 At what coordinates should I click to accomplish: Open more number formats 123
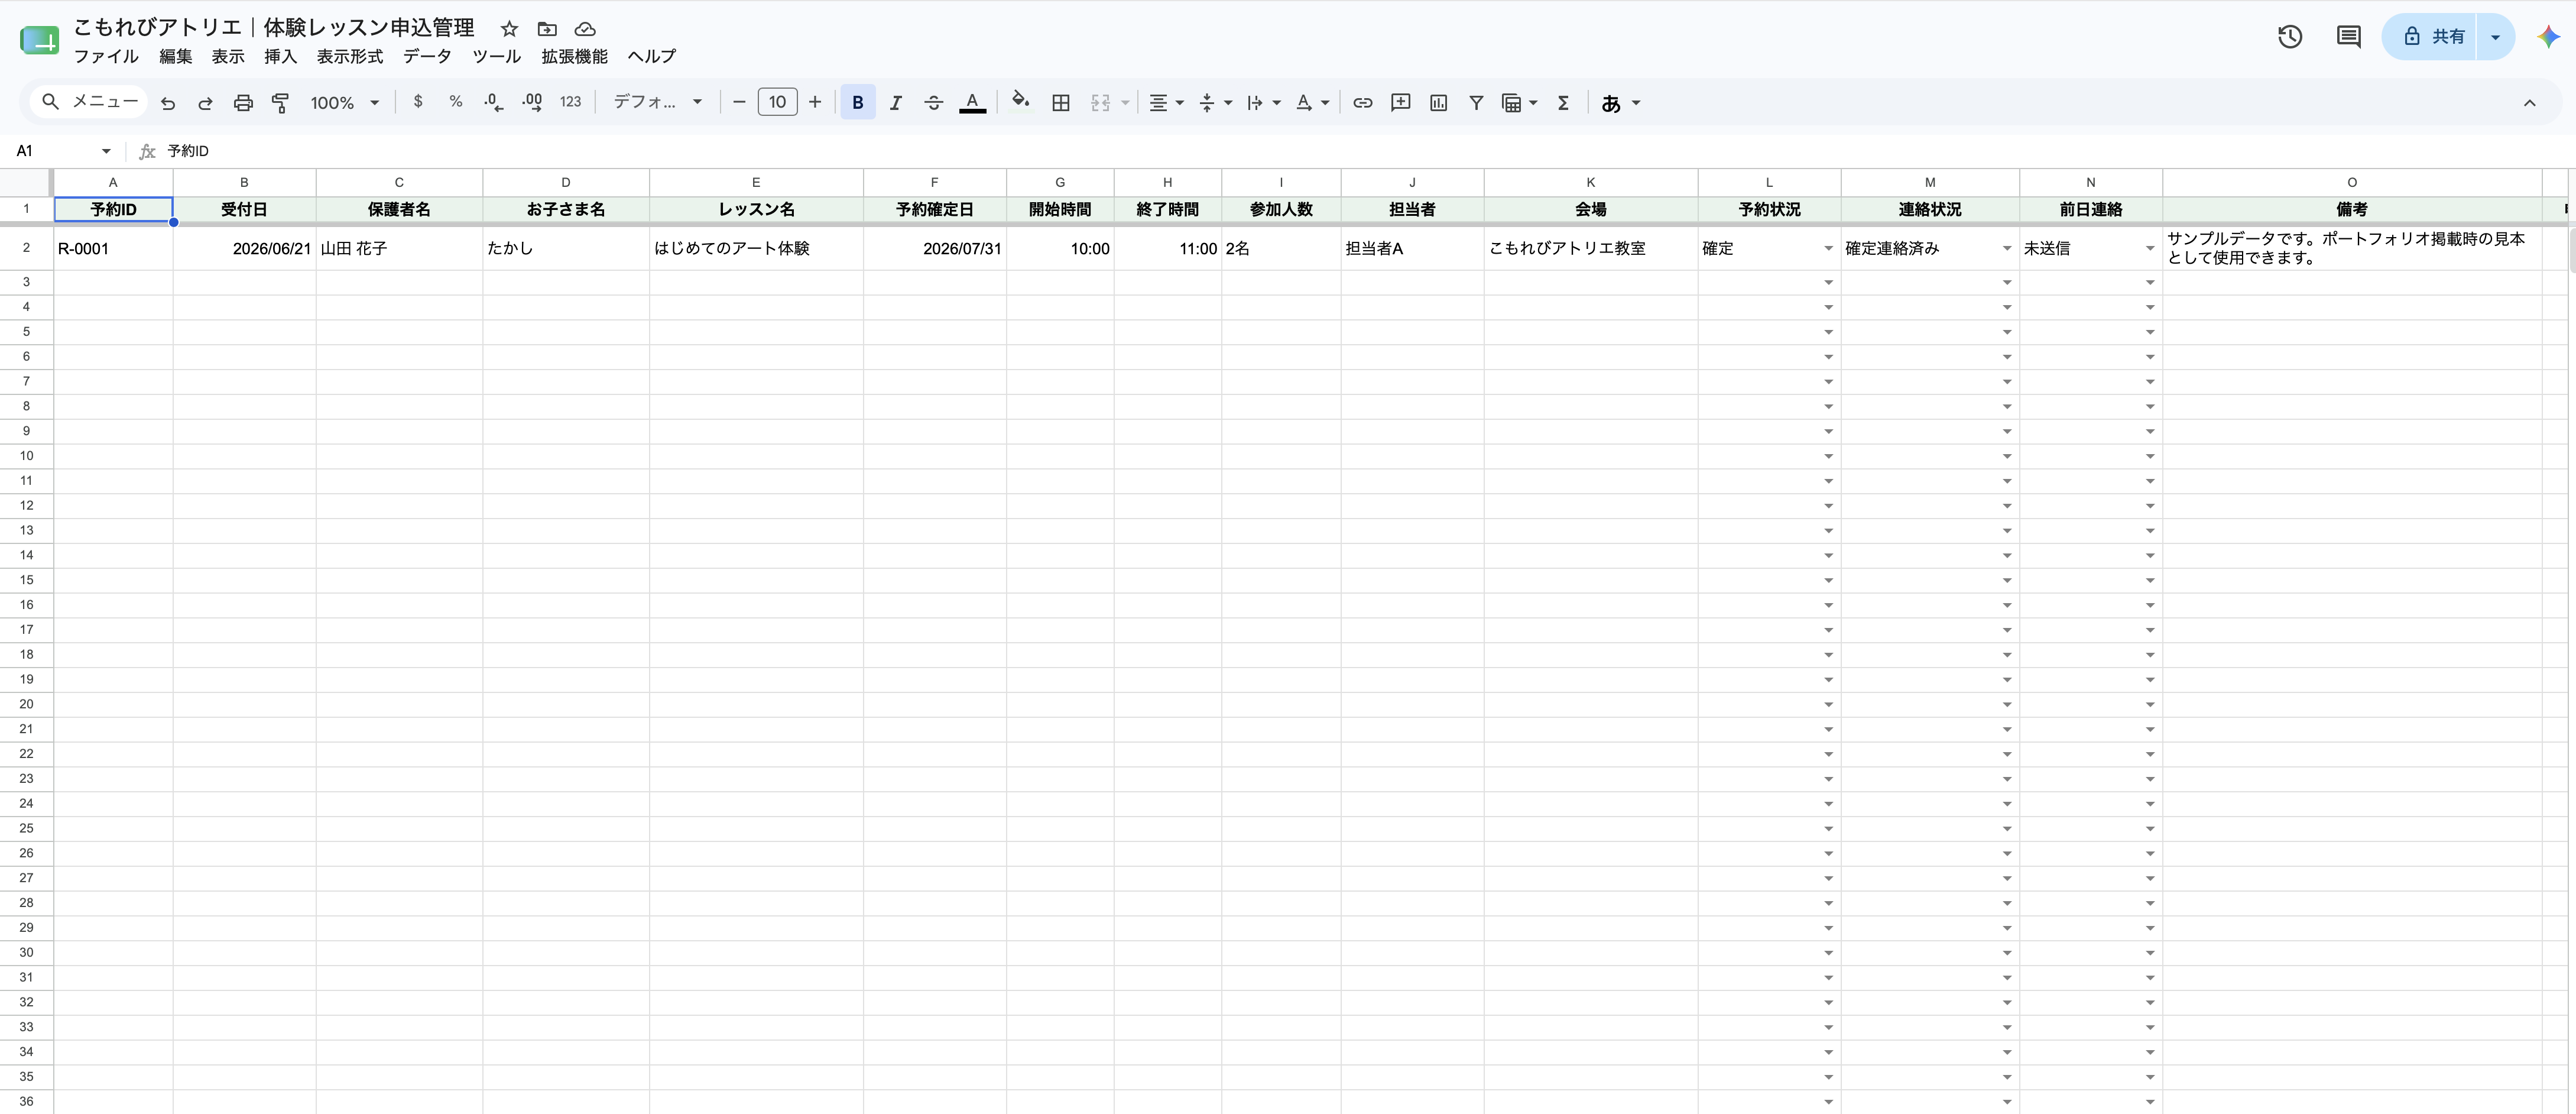[x=570, y=102]
